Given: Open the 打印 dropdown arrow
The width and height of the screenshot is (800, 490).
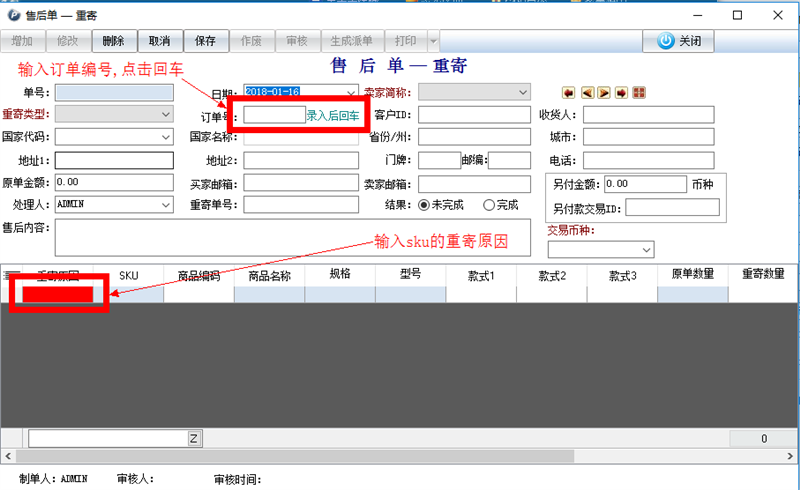Looking at the screenshot, I should point(433,41).
